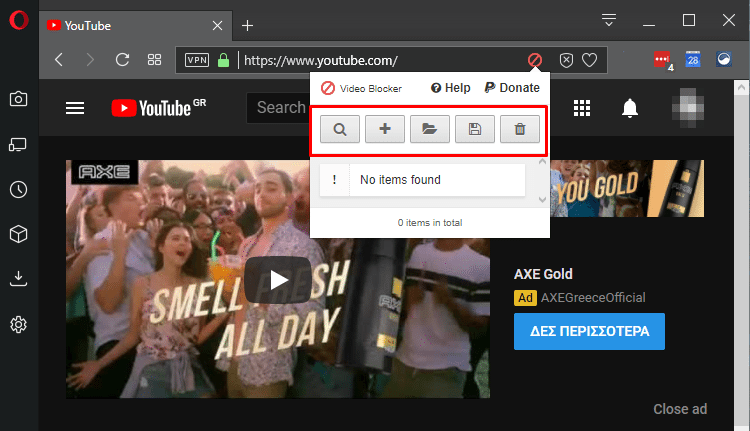This screenshot has height=431, width=750.
Task: Open the red password manager extension
Action: click(x=663, y=60)
